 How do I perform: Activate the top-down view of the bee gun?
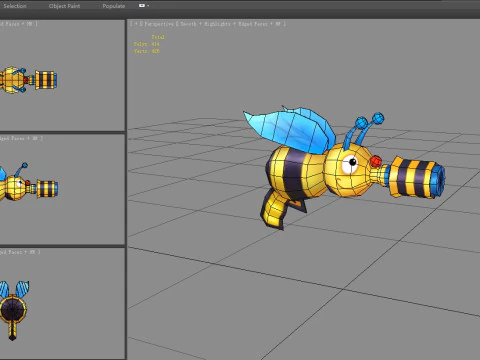coord(28,80)
